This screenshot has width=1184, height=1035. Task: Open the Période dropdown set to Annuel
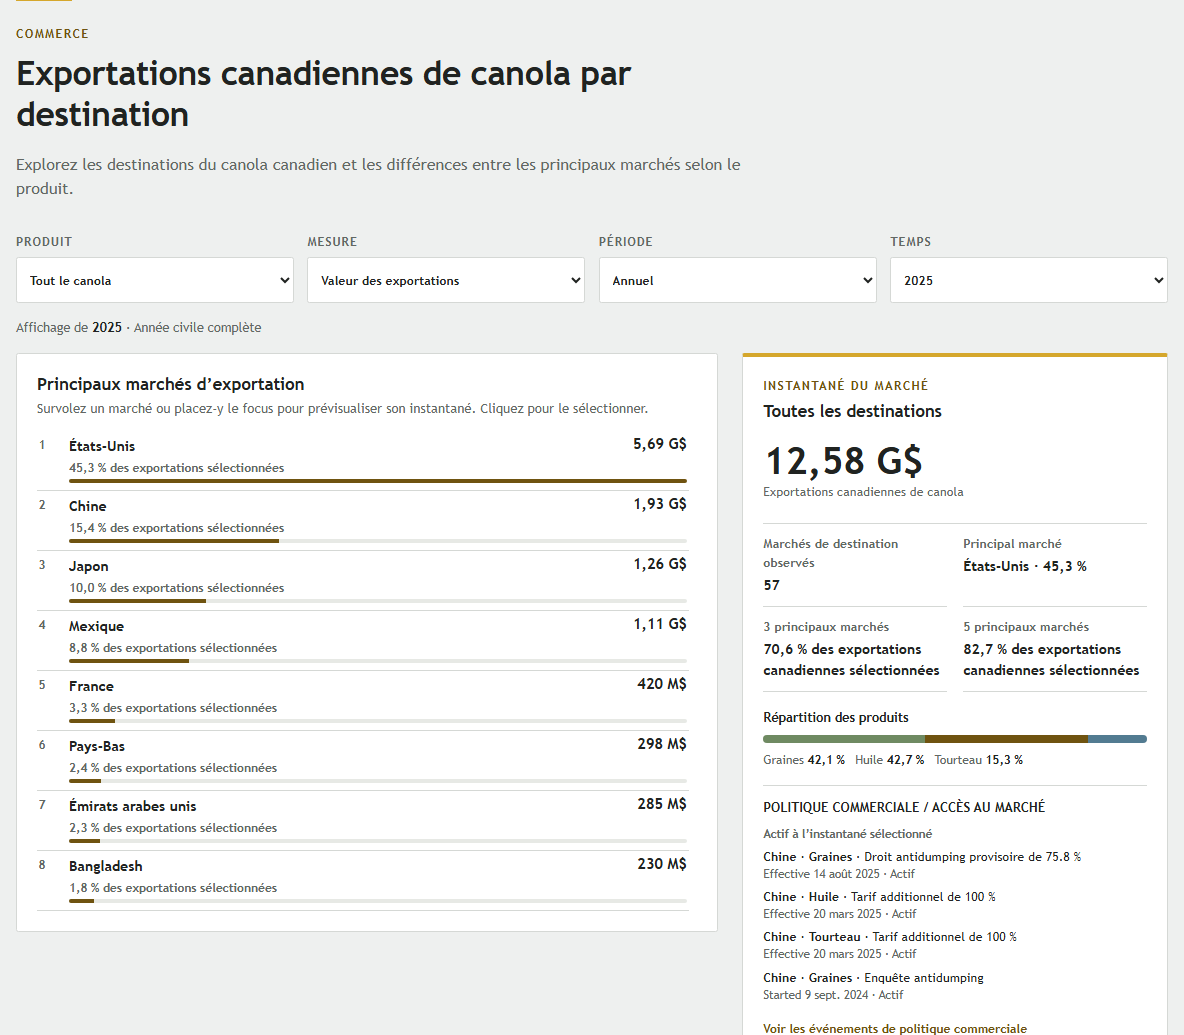(738, 280)
